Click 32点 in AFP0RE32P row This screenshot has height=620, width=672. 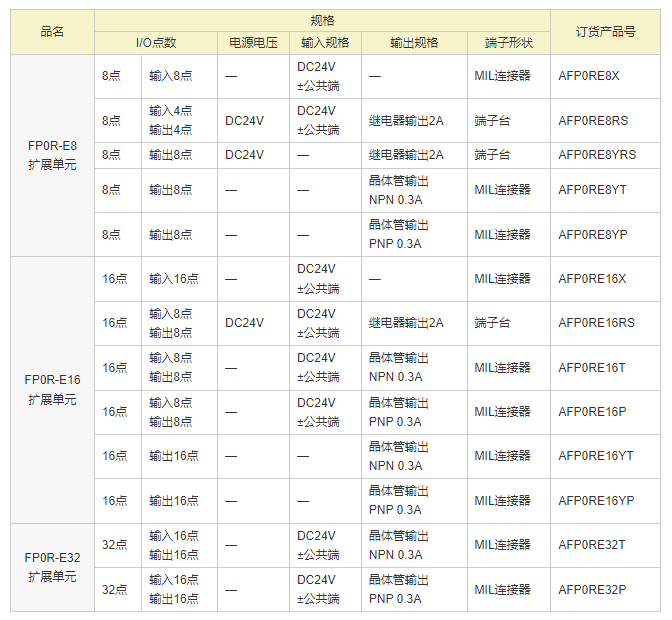[115, 590]
